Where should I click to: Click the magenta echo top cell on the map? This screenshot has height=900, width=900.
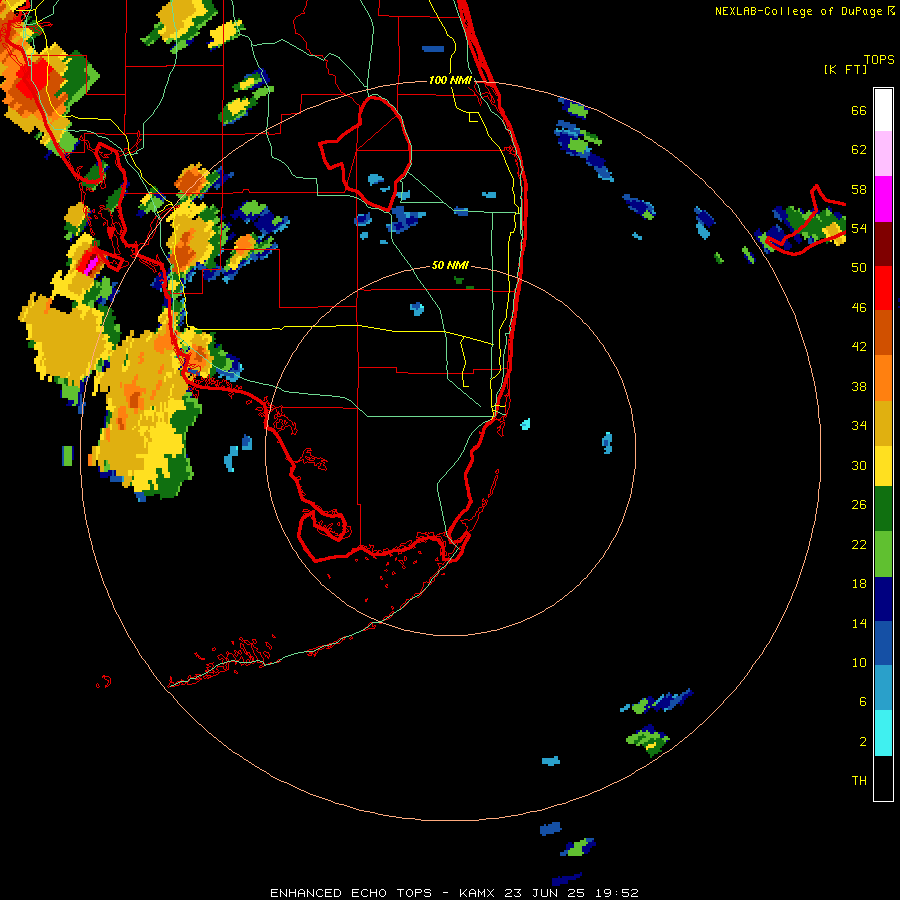coord(90,264)
